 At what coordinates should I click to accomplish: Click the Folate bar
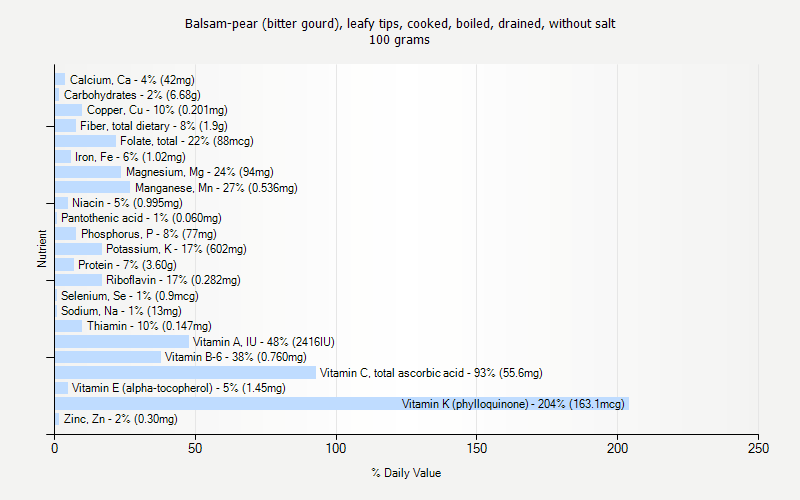86,141
